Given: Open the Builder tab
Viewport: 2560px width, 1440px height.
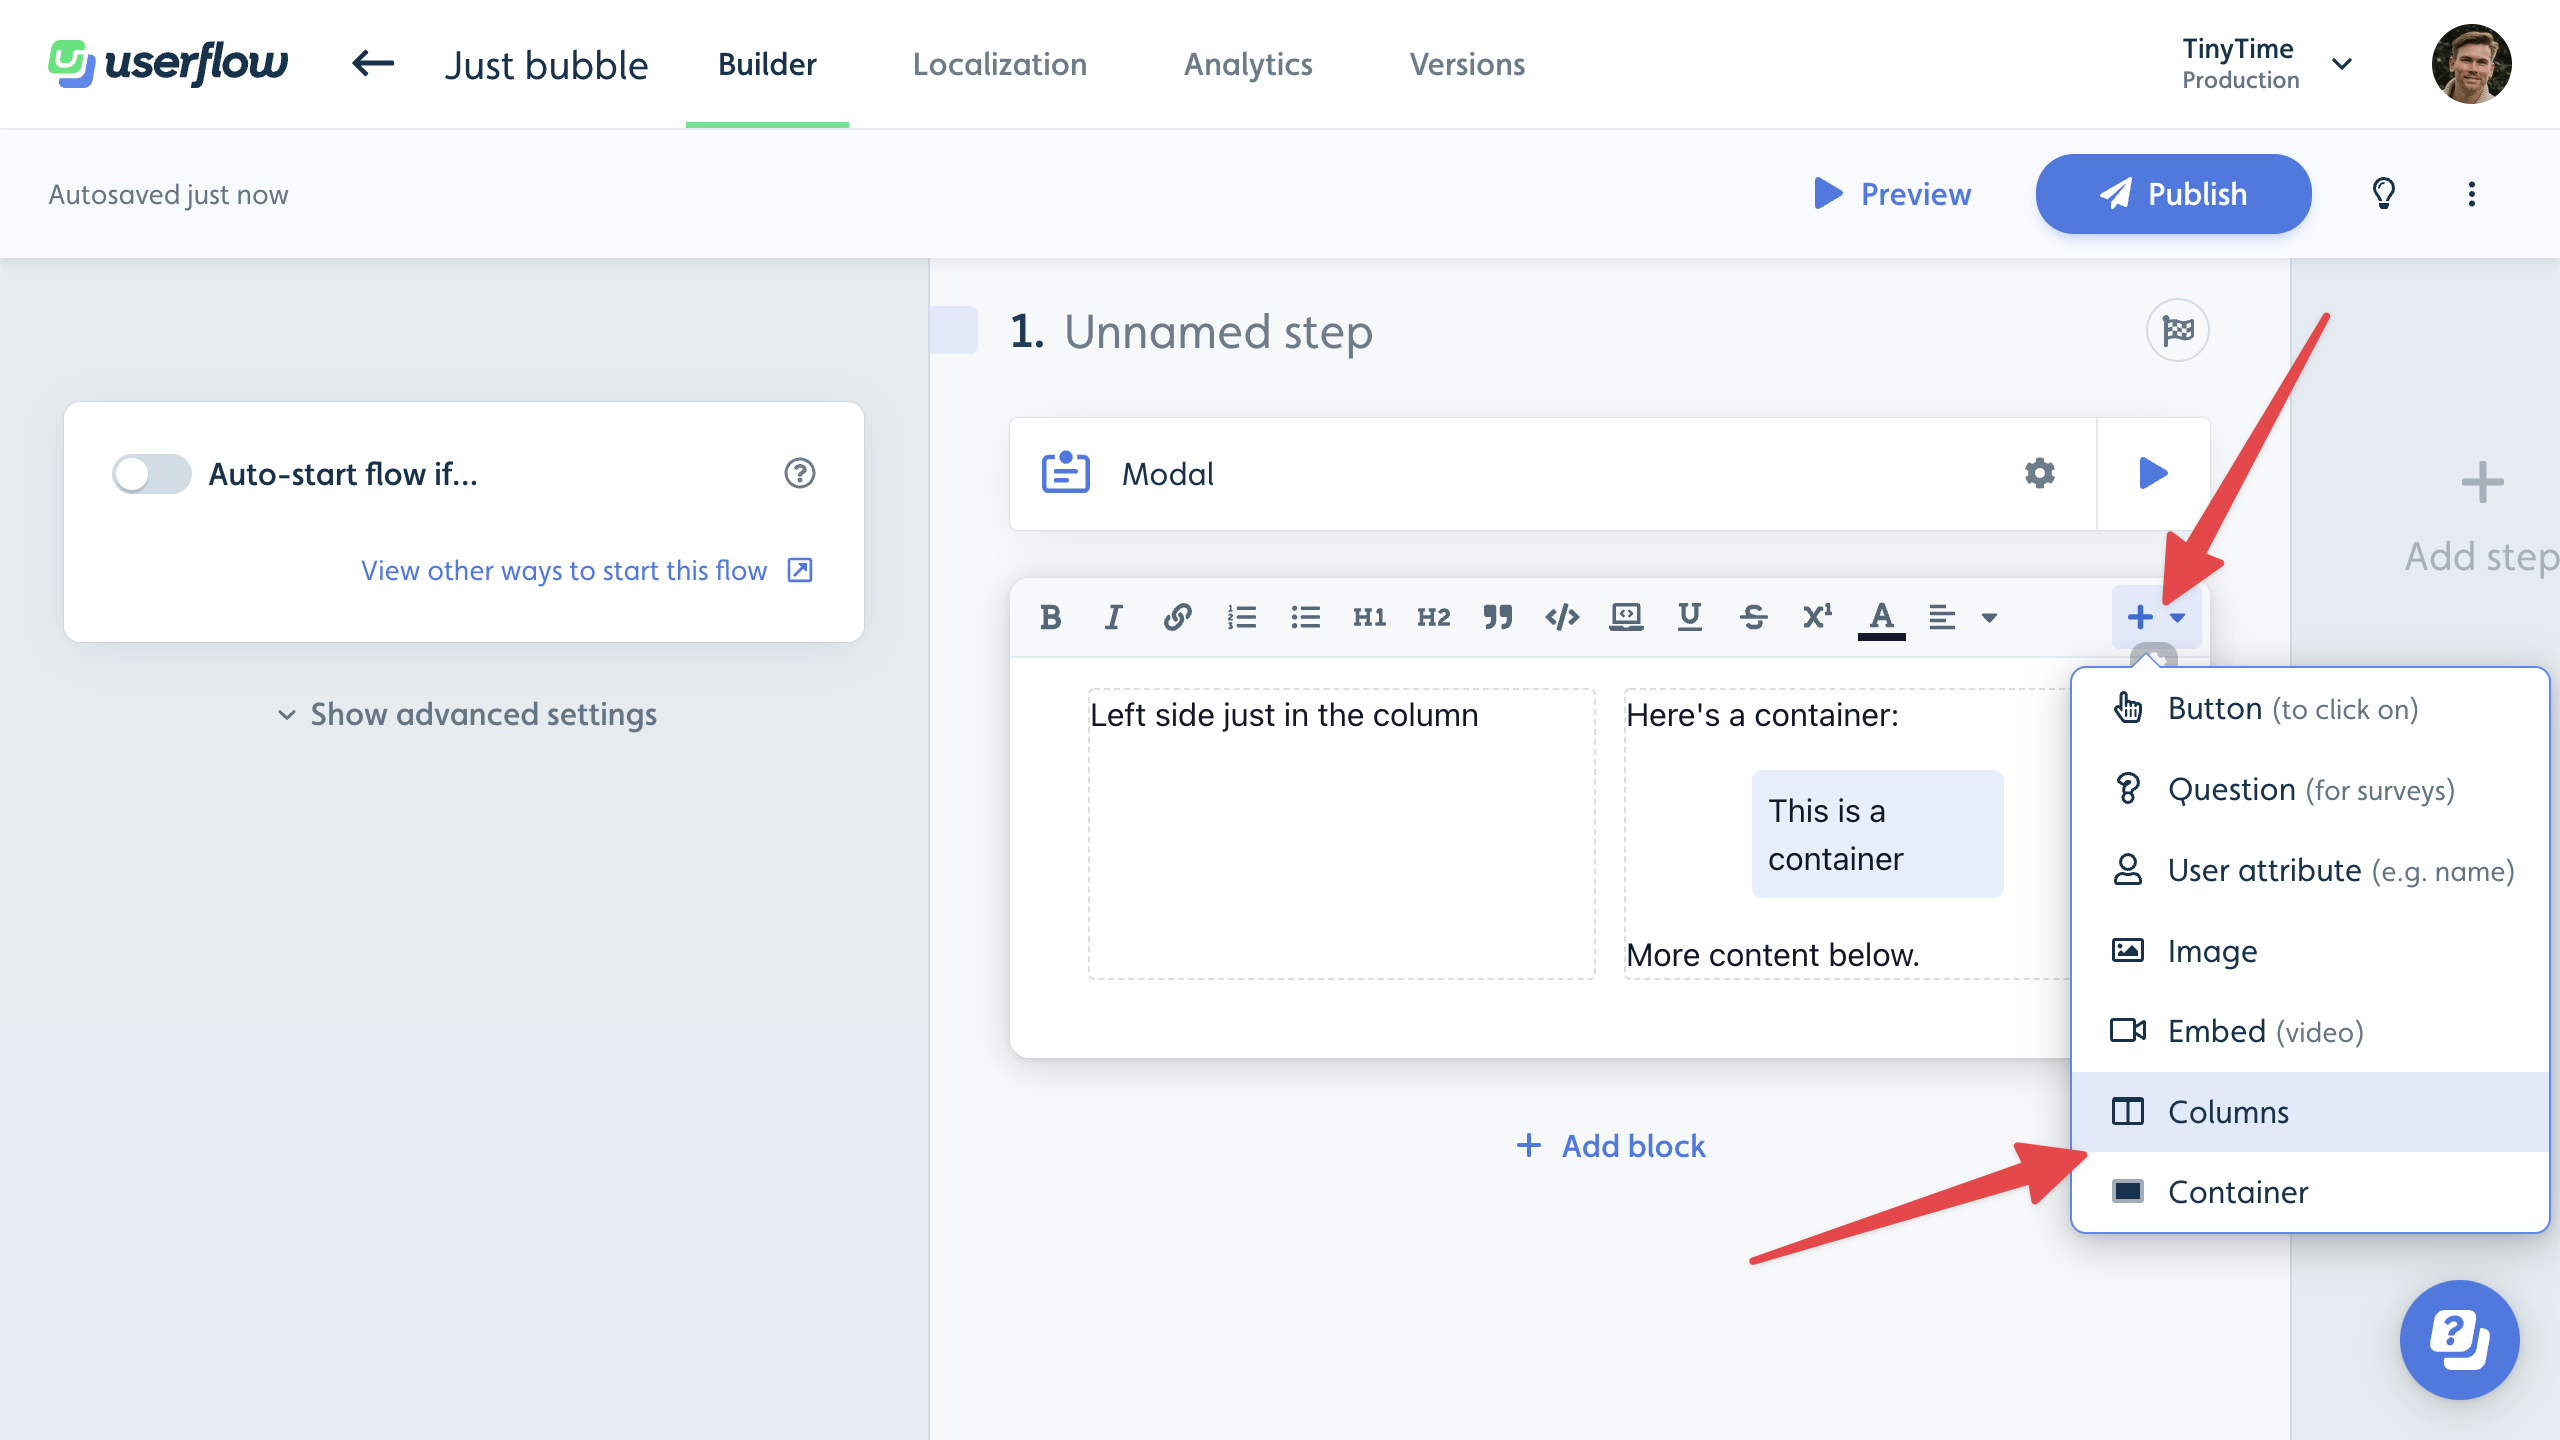Looking at the screenshot, I should tap(767, 64).
